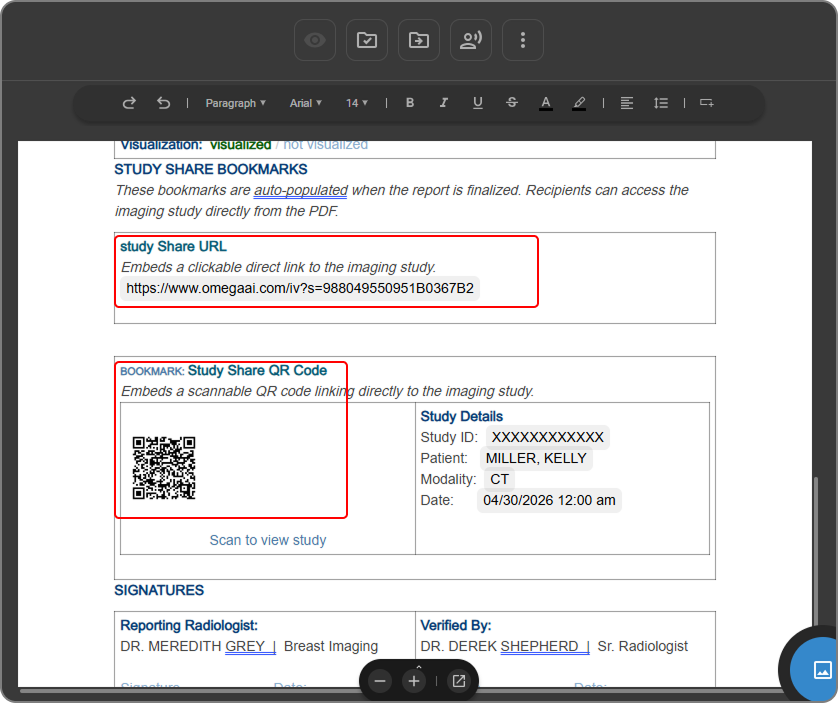Click the folder with checkmark icon
The height and width of the screenshot is (703, 838).
[367, 40]
